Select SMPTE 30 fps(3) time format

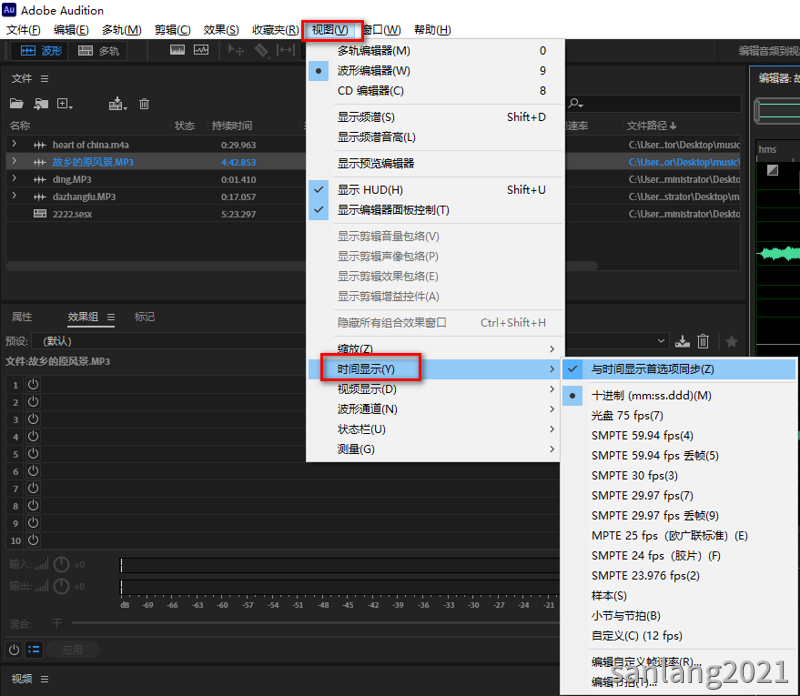coord(634,476)
